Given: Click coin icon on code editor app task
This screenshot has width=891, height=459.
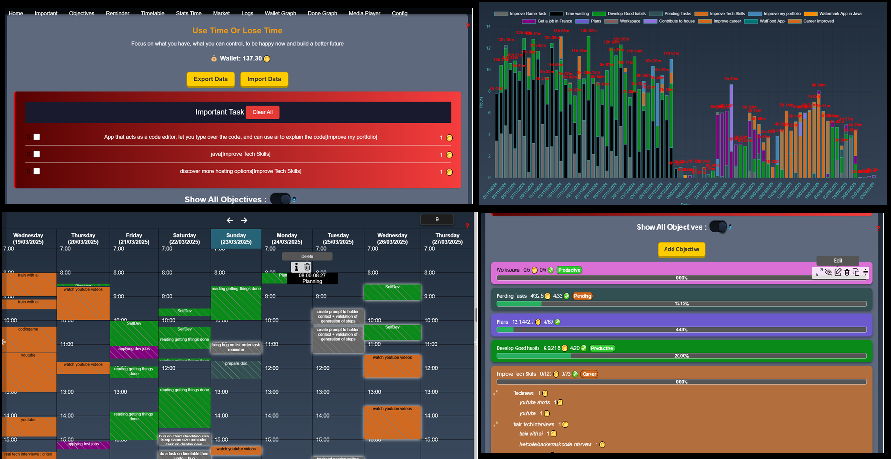Looking at the screenshot, I should point(449,137).
